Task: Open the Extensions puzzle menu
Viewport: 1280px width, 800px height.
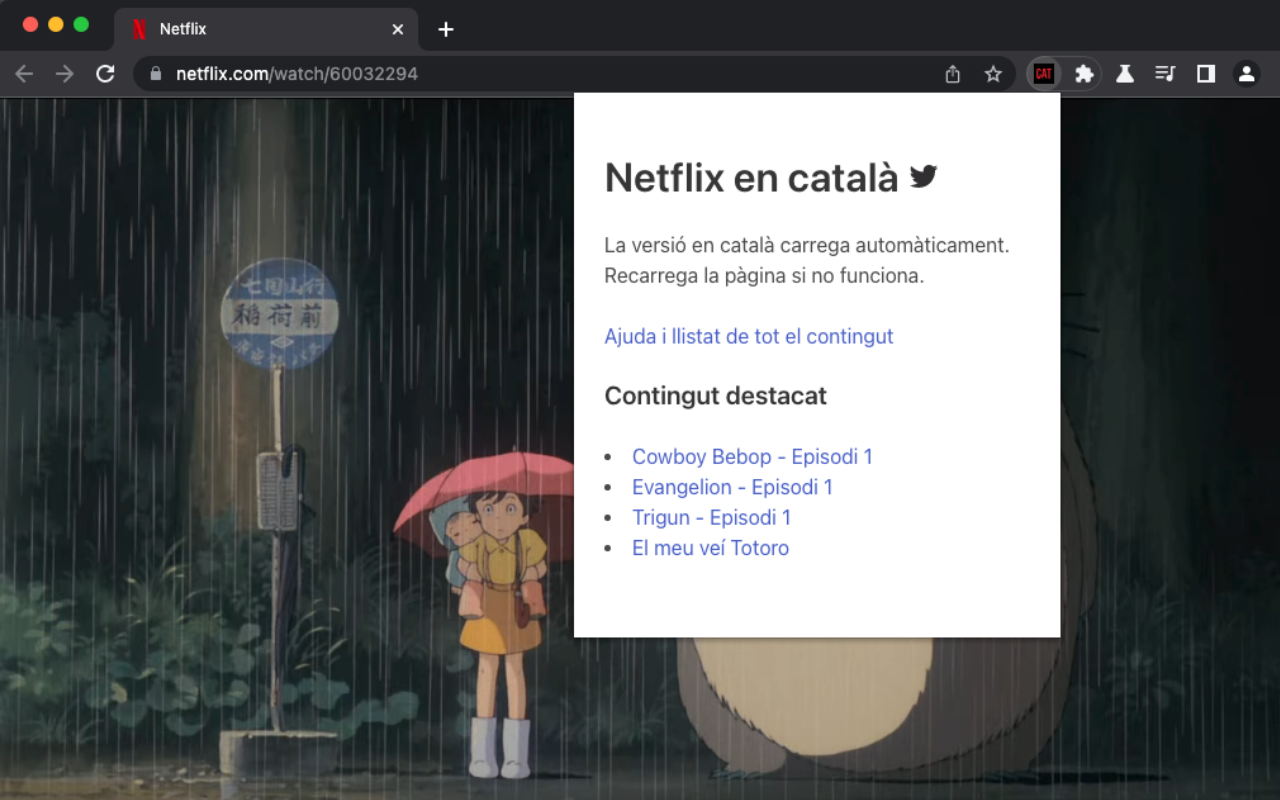Action: [1084, 74]
